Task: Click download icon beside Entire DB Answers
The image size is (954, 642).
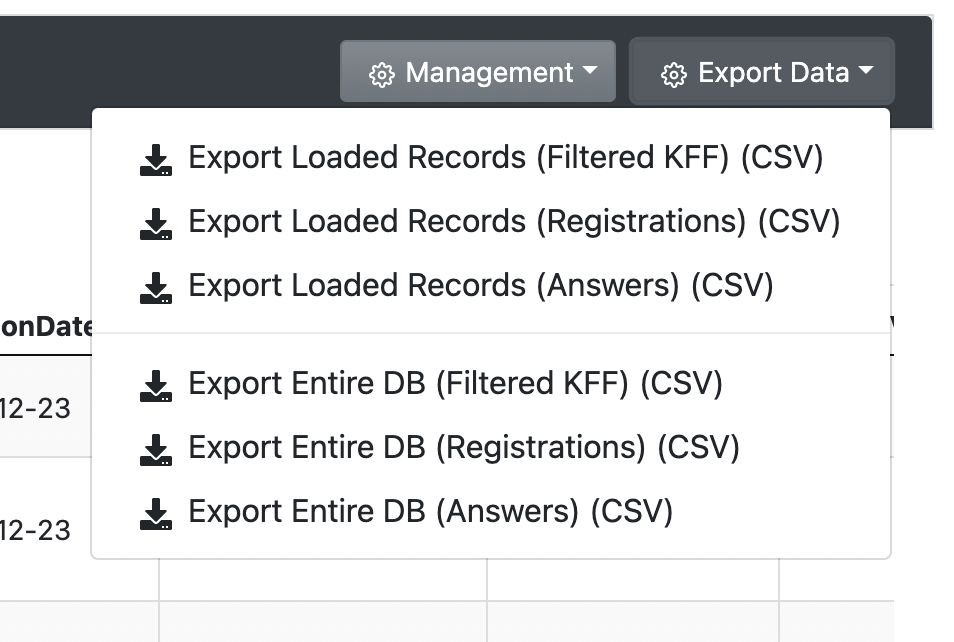Action: [x=156, y=514]
